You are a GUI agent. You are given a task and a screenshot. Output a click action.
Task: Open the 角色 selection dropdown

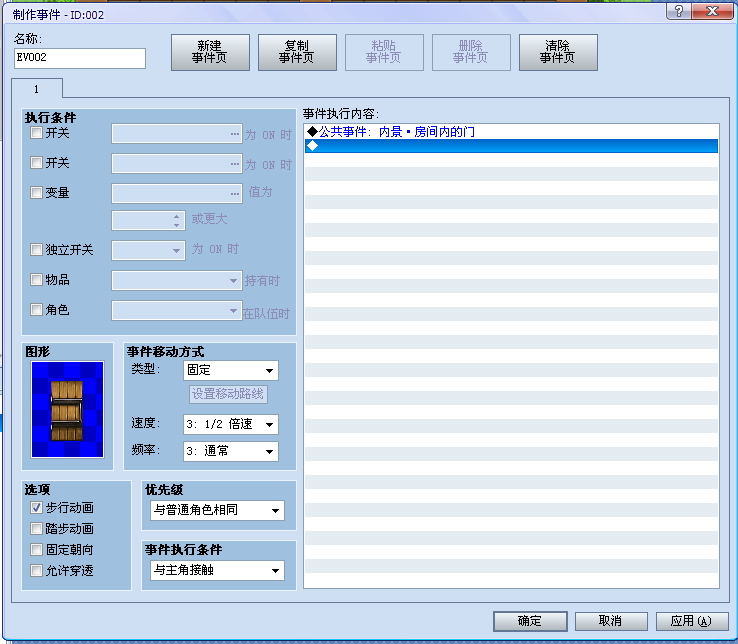pos(176,311)
